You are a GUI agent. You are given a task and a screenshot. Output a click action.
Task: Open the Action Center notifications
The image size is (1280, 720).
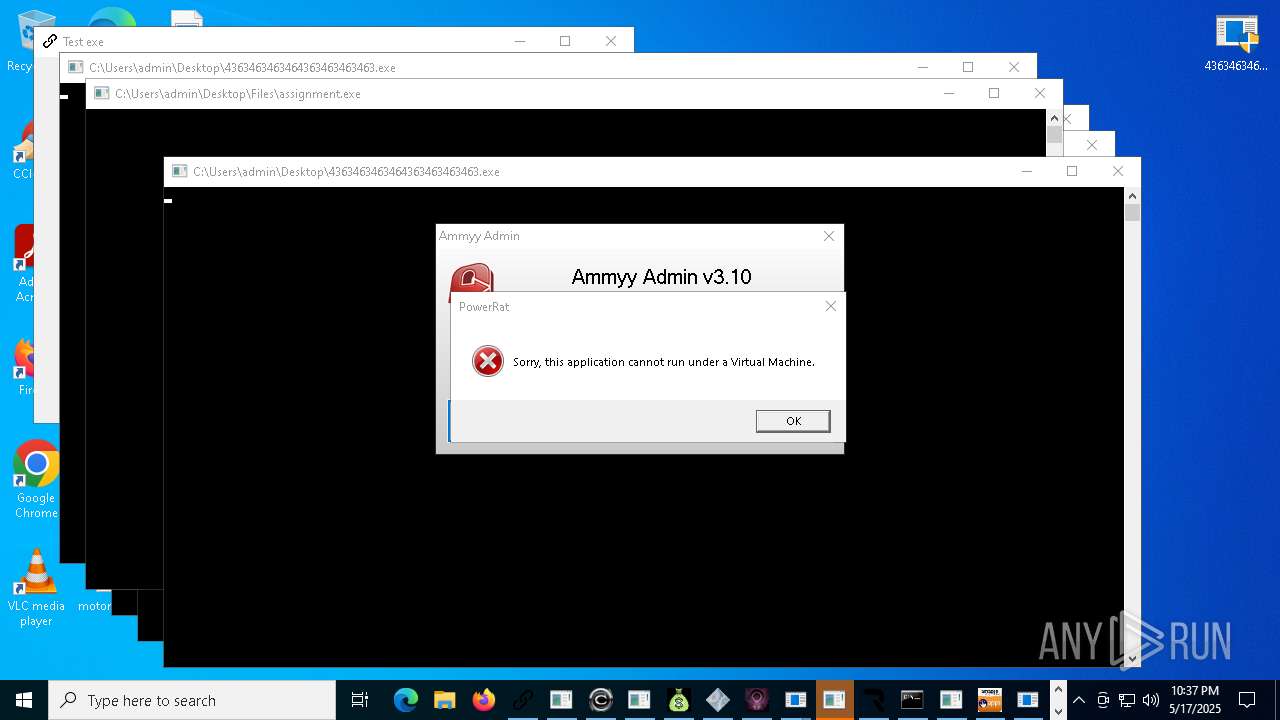point(1247,700)
